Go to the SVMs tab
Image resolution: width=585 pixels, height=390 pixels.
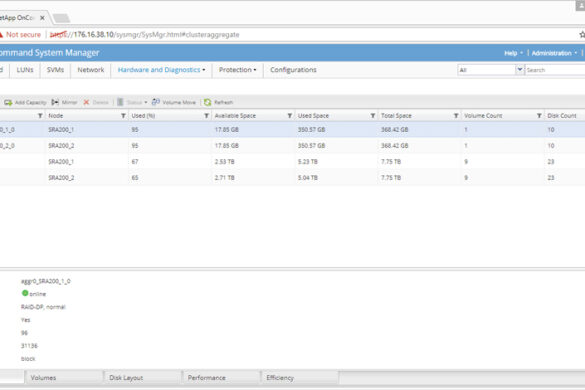pyautogui.click(x=55, y=70)
